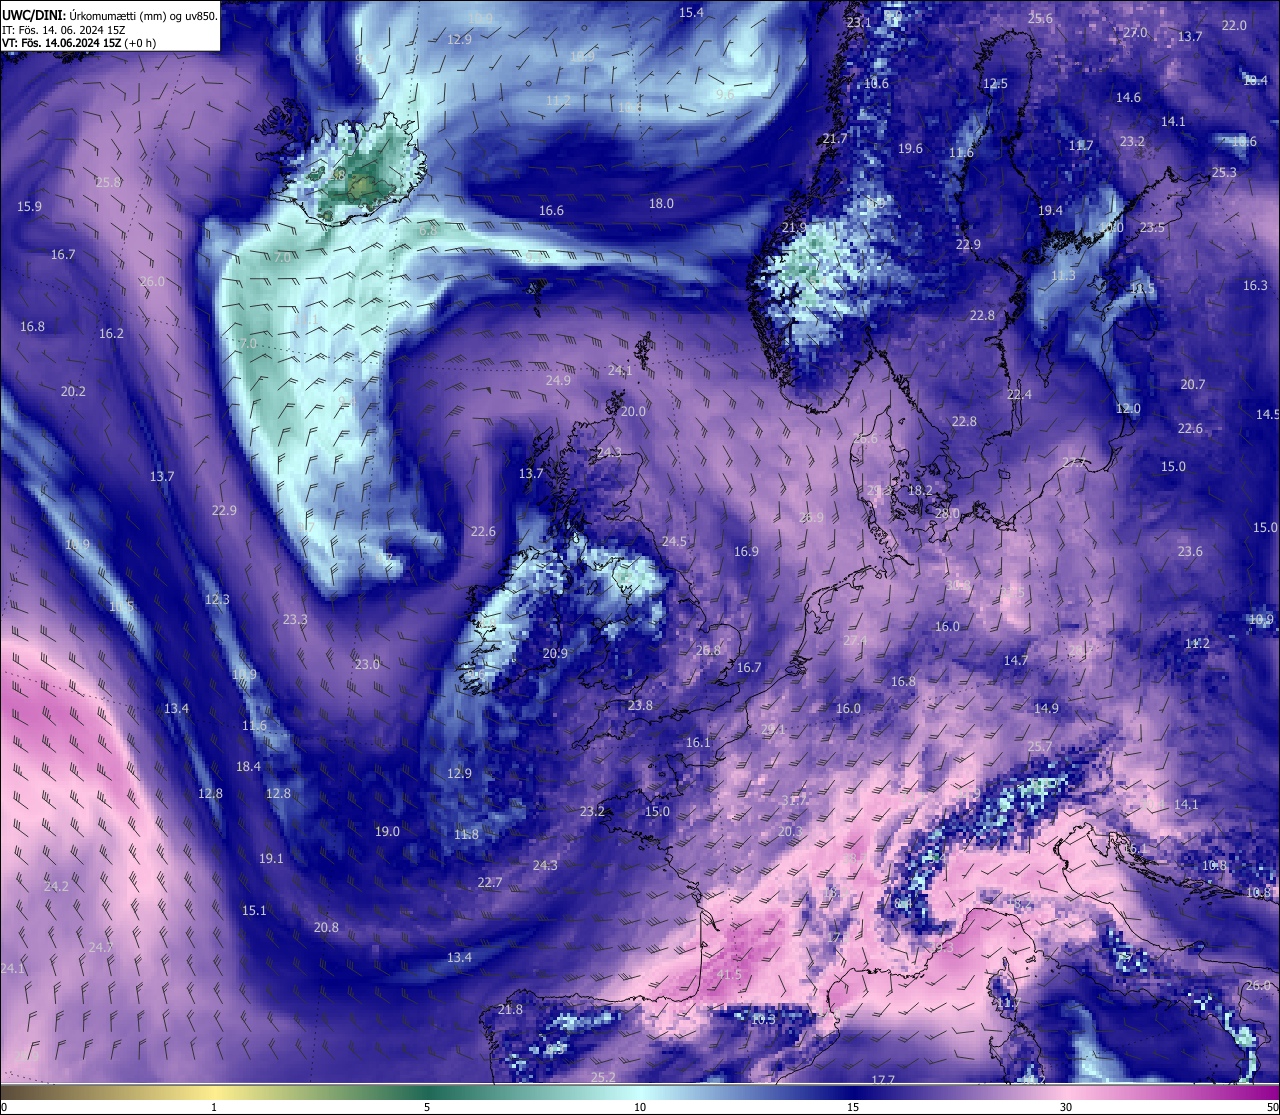Click the 20.2 value on the map
Viewport: 1280px width, 1115px height.
(x=73, y=391)
